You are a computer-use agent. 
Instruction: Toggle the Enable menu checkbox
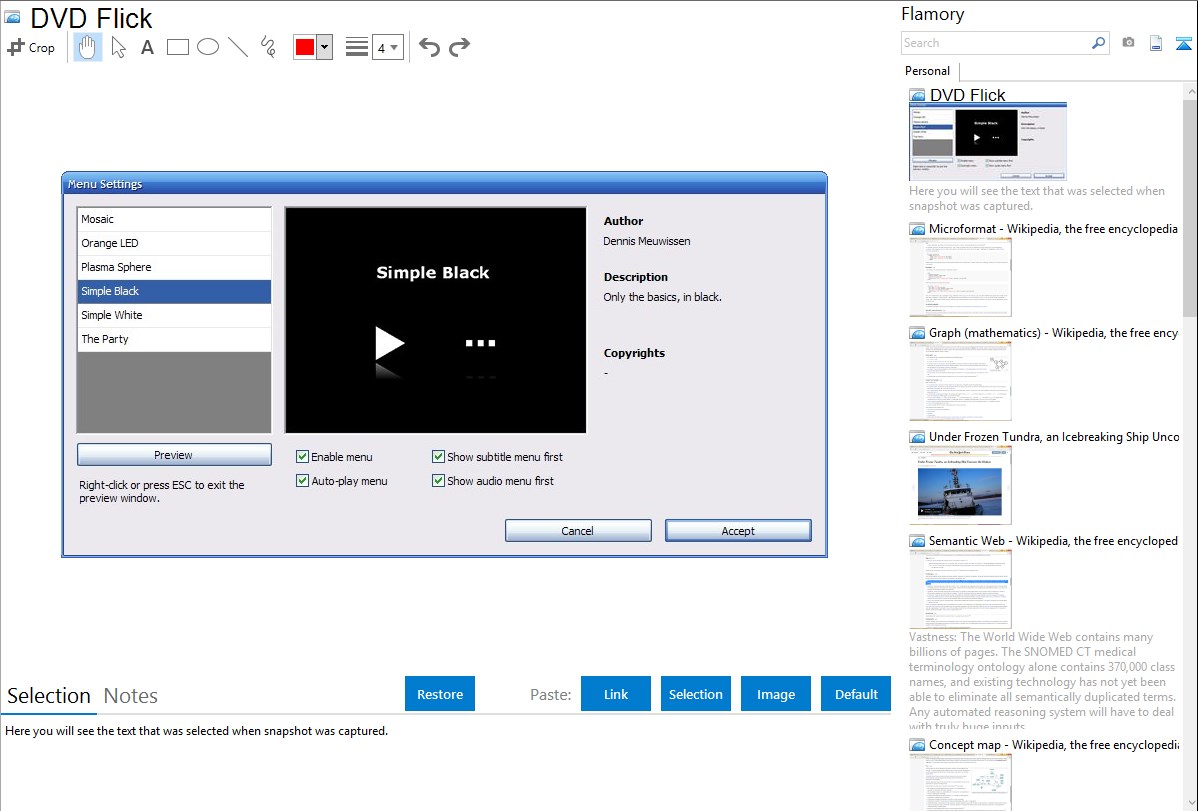click(x=303, y=457)
